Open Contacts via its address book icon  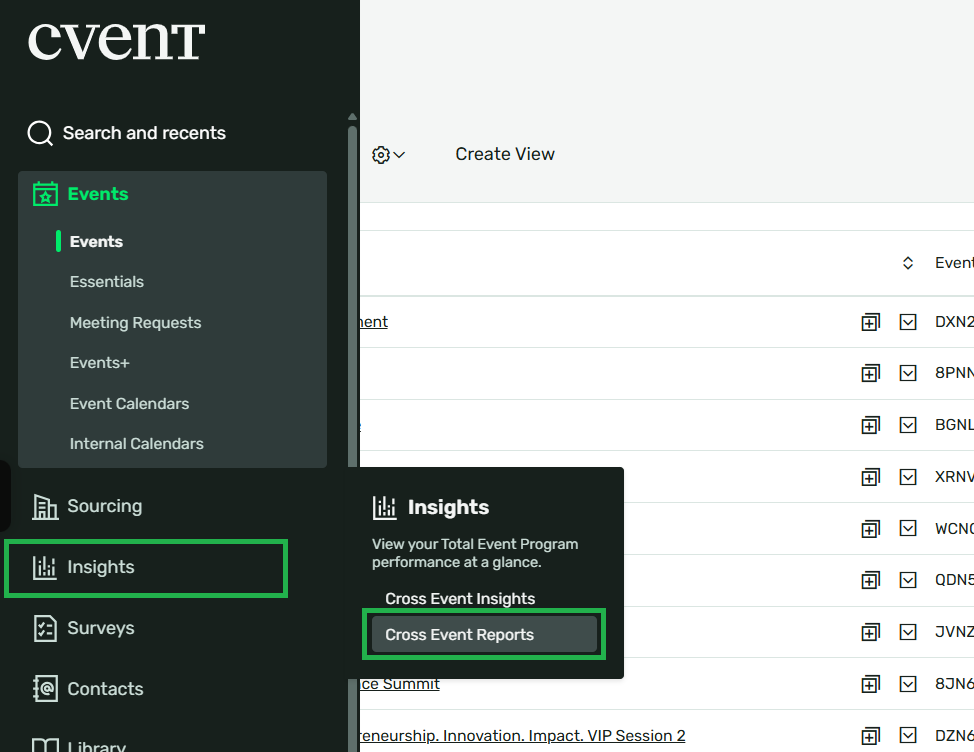[x=45, y=689]
